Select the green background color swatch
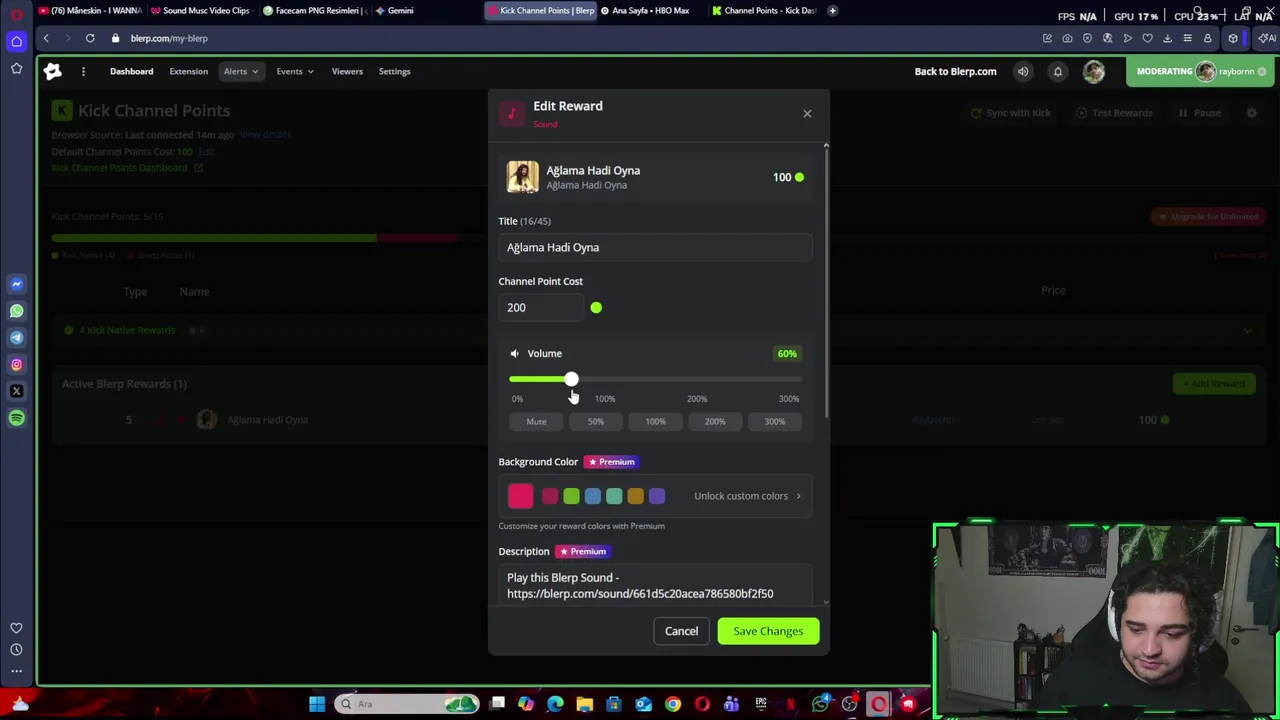The image size is (1280, 720). [x=571, y=496]
